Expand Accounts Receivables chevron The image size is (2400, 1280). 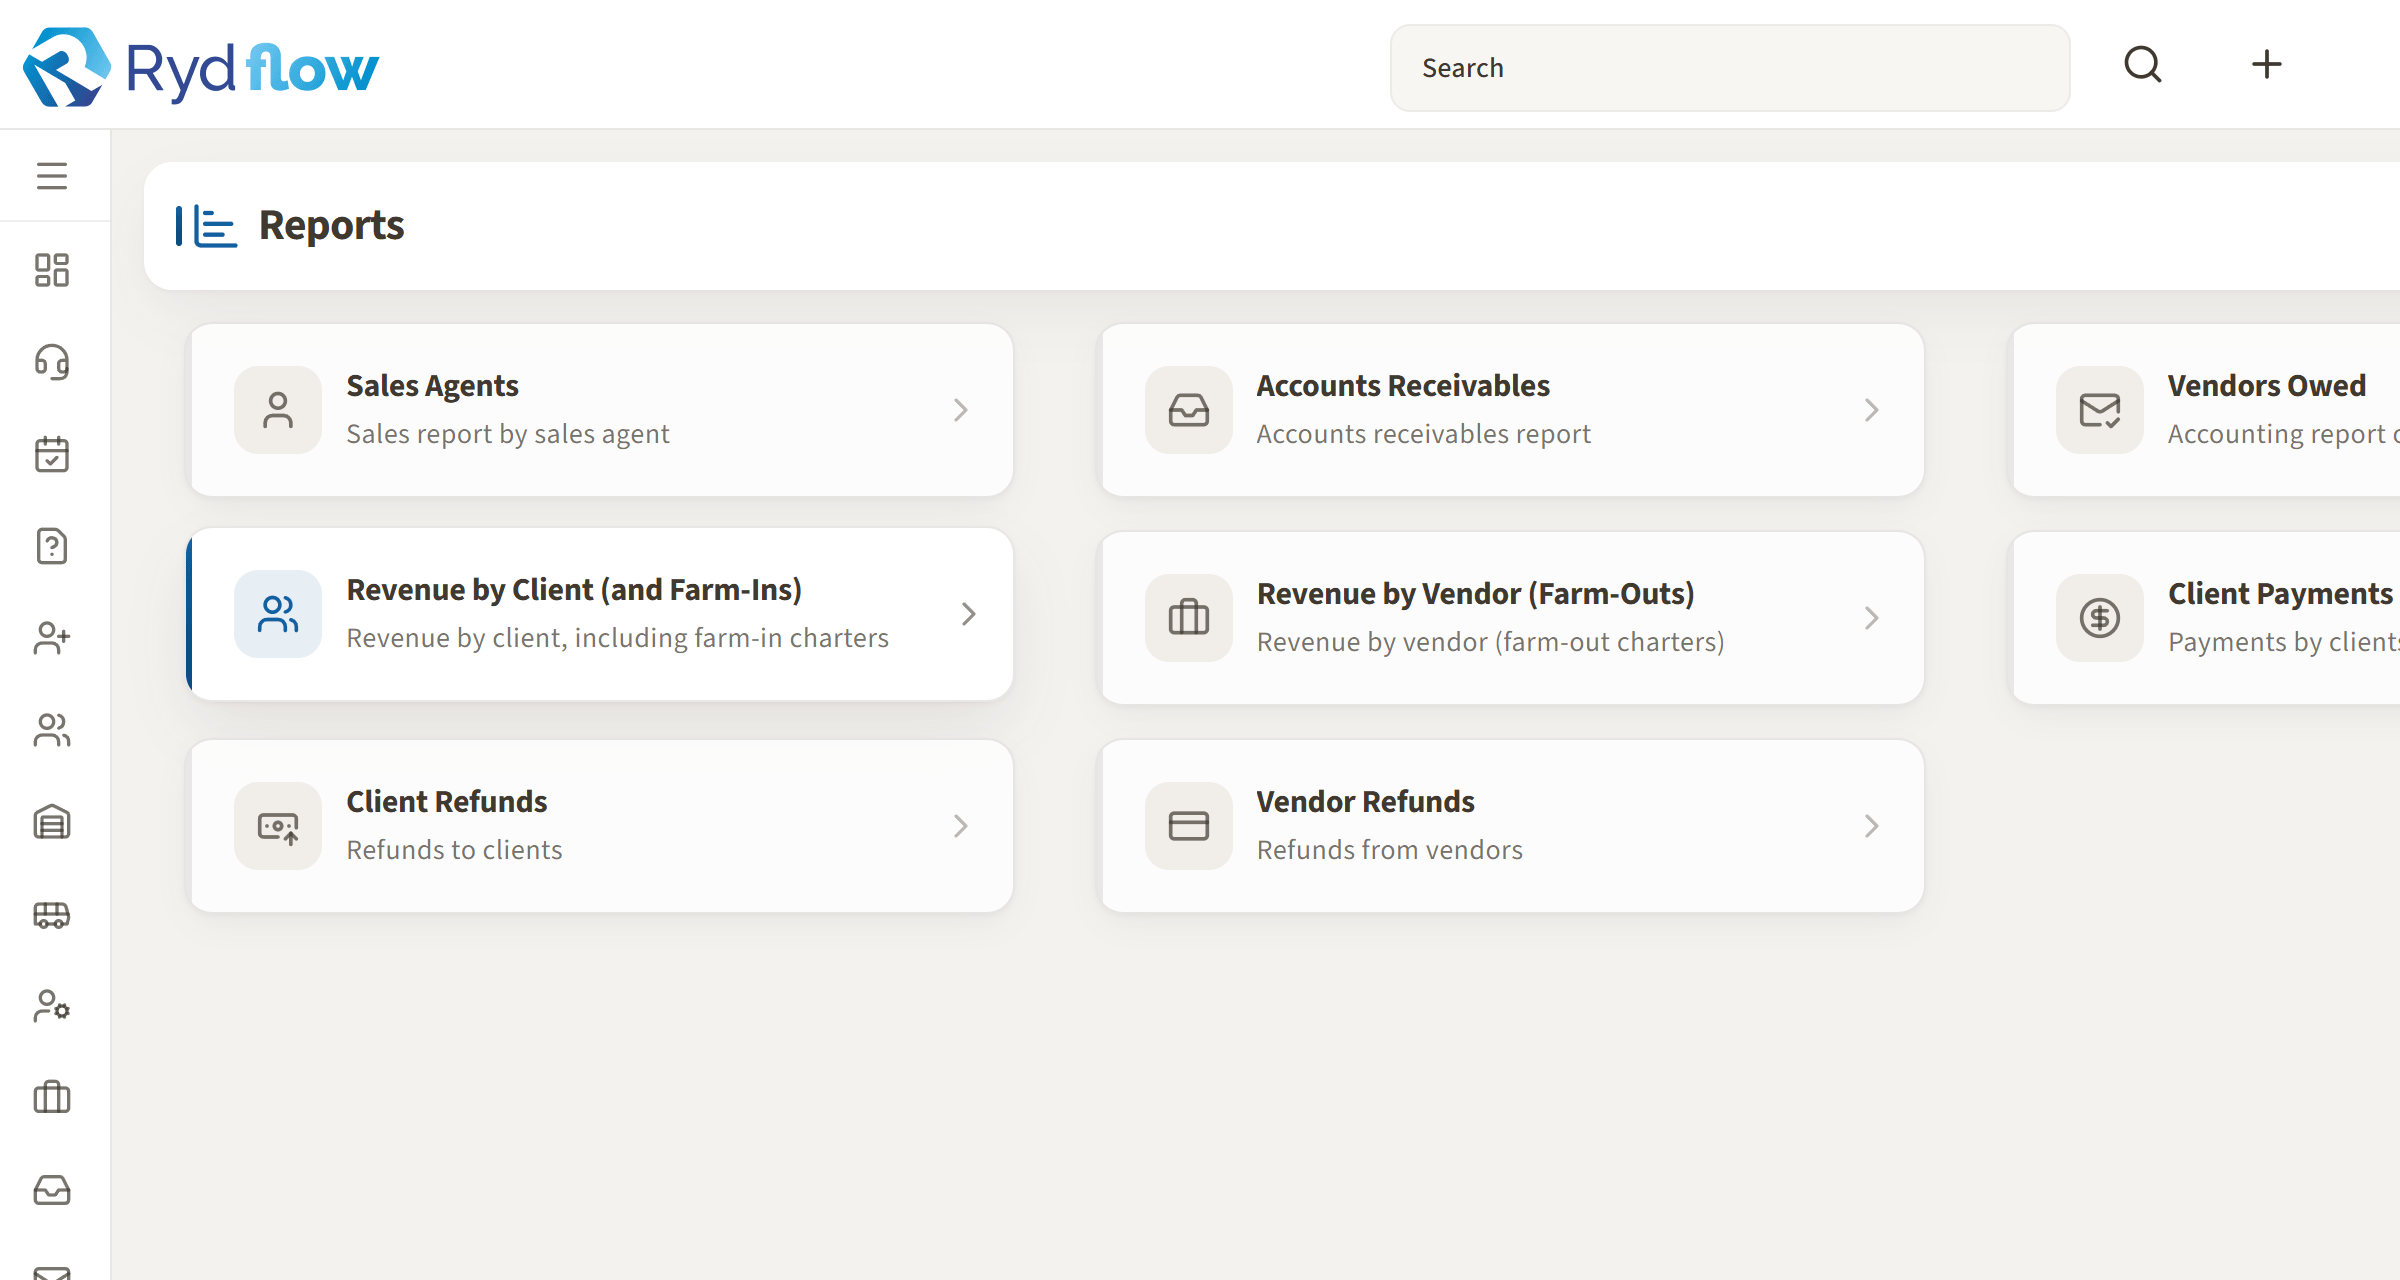1872,410
